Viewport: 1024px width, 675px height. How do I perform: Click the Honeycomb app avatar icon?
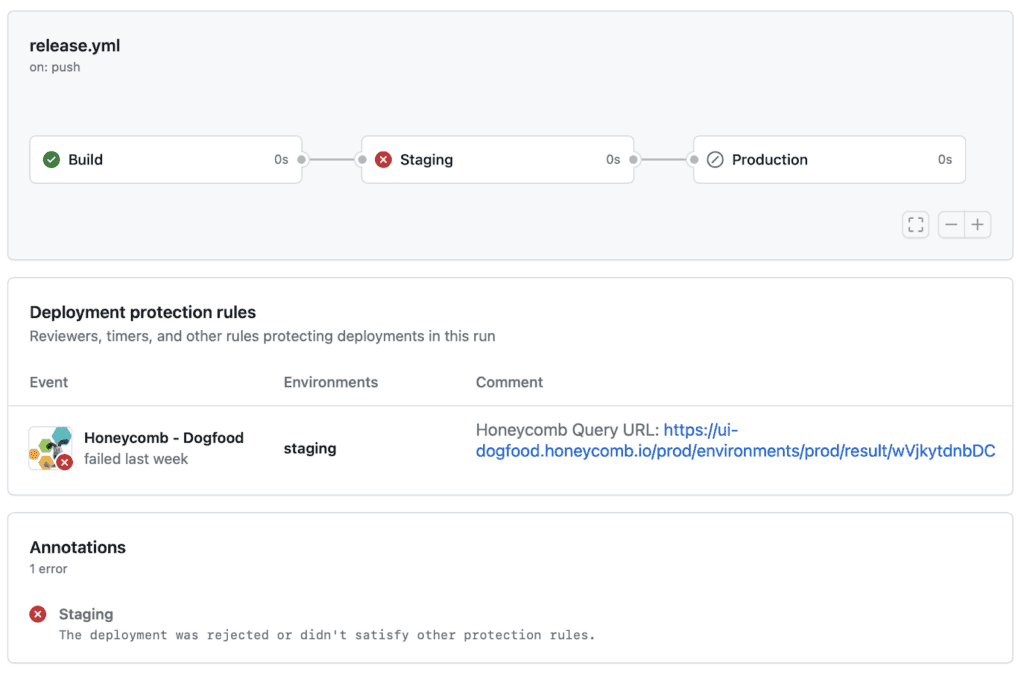tap(50, 448)
